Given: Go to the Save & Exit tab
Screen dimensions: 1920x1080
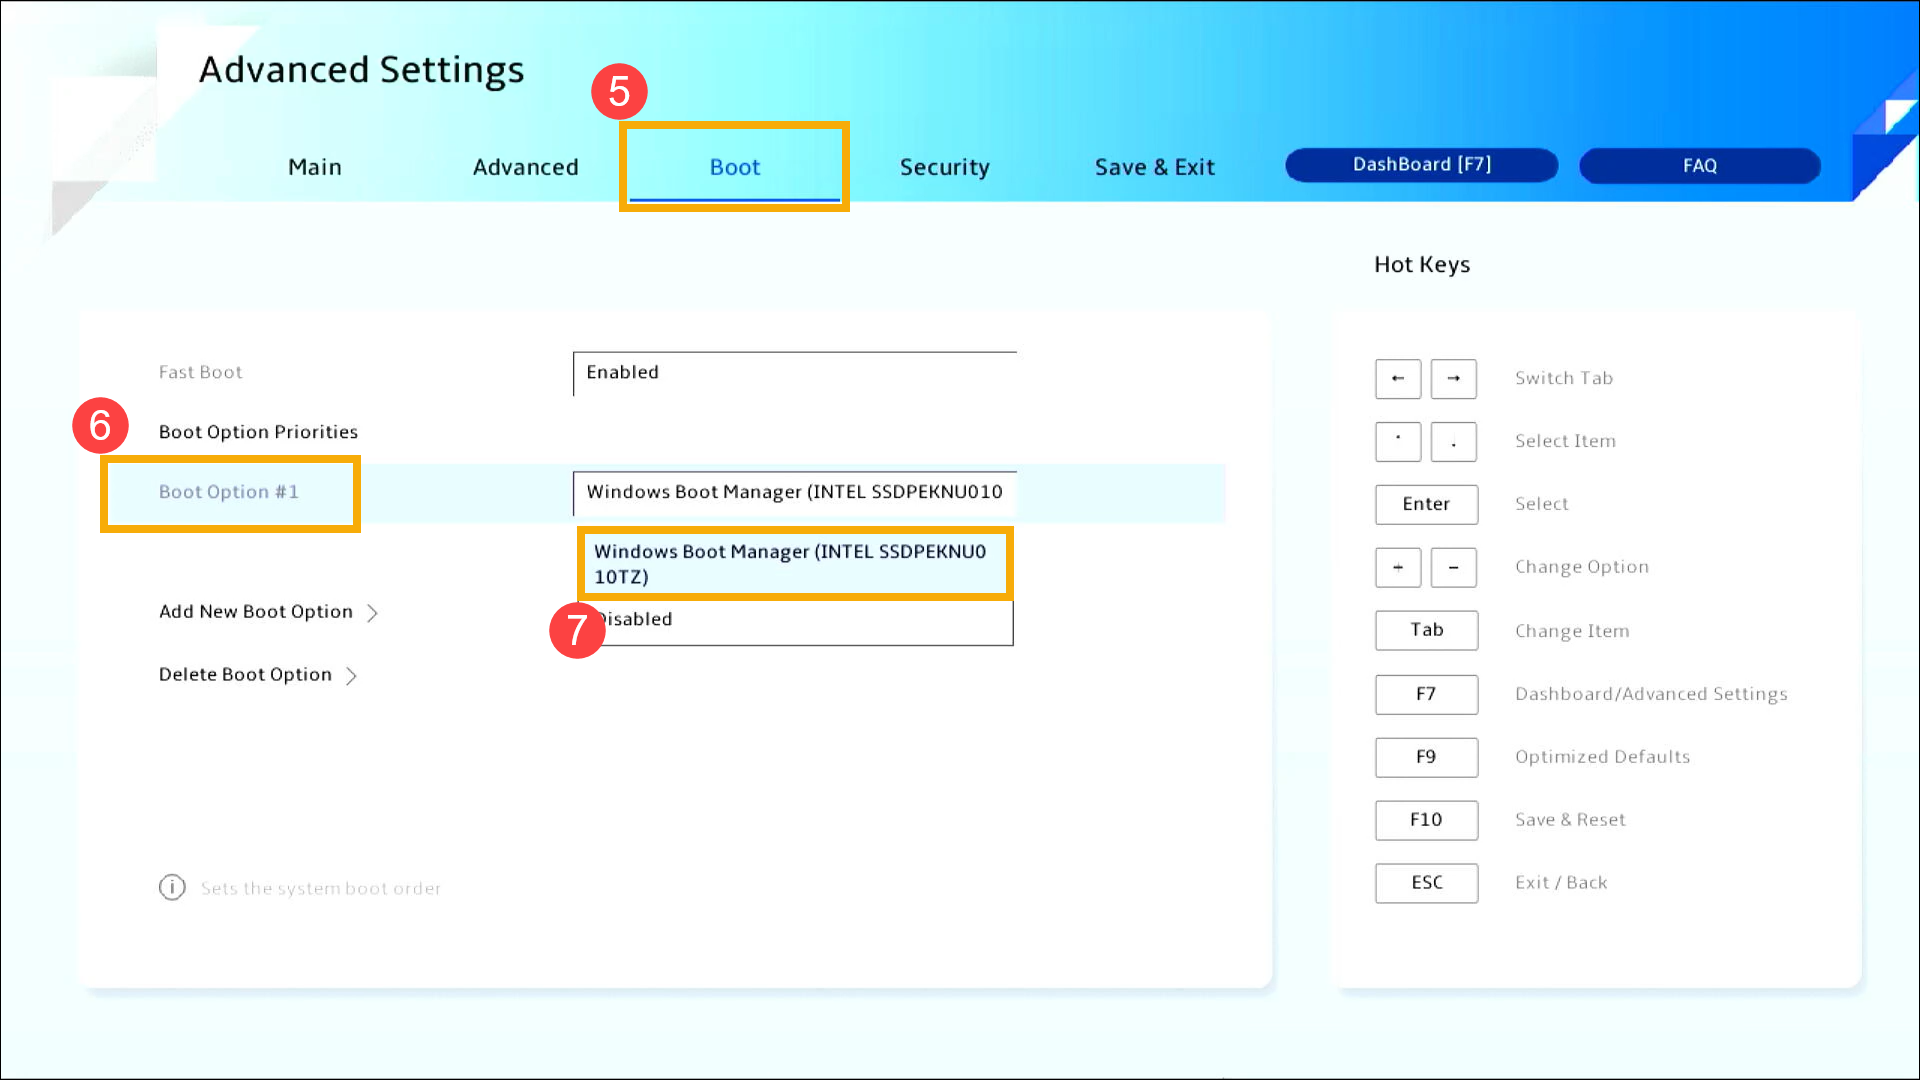Looking at the screenshot, I should (1154, 167).
